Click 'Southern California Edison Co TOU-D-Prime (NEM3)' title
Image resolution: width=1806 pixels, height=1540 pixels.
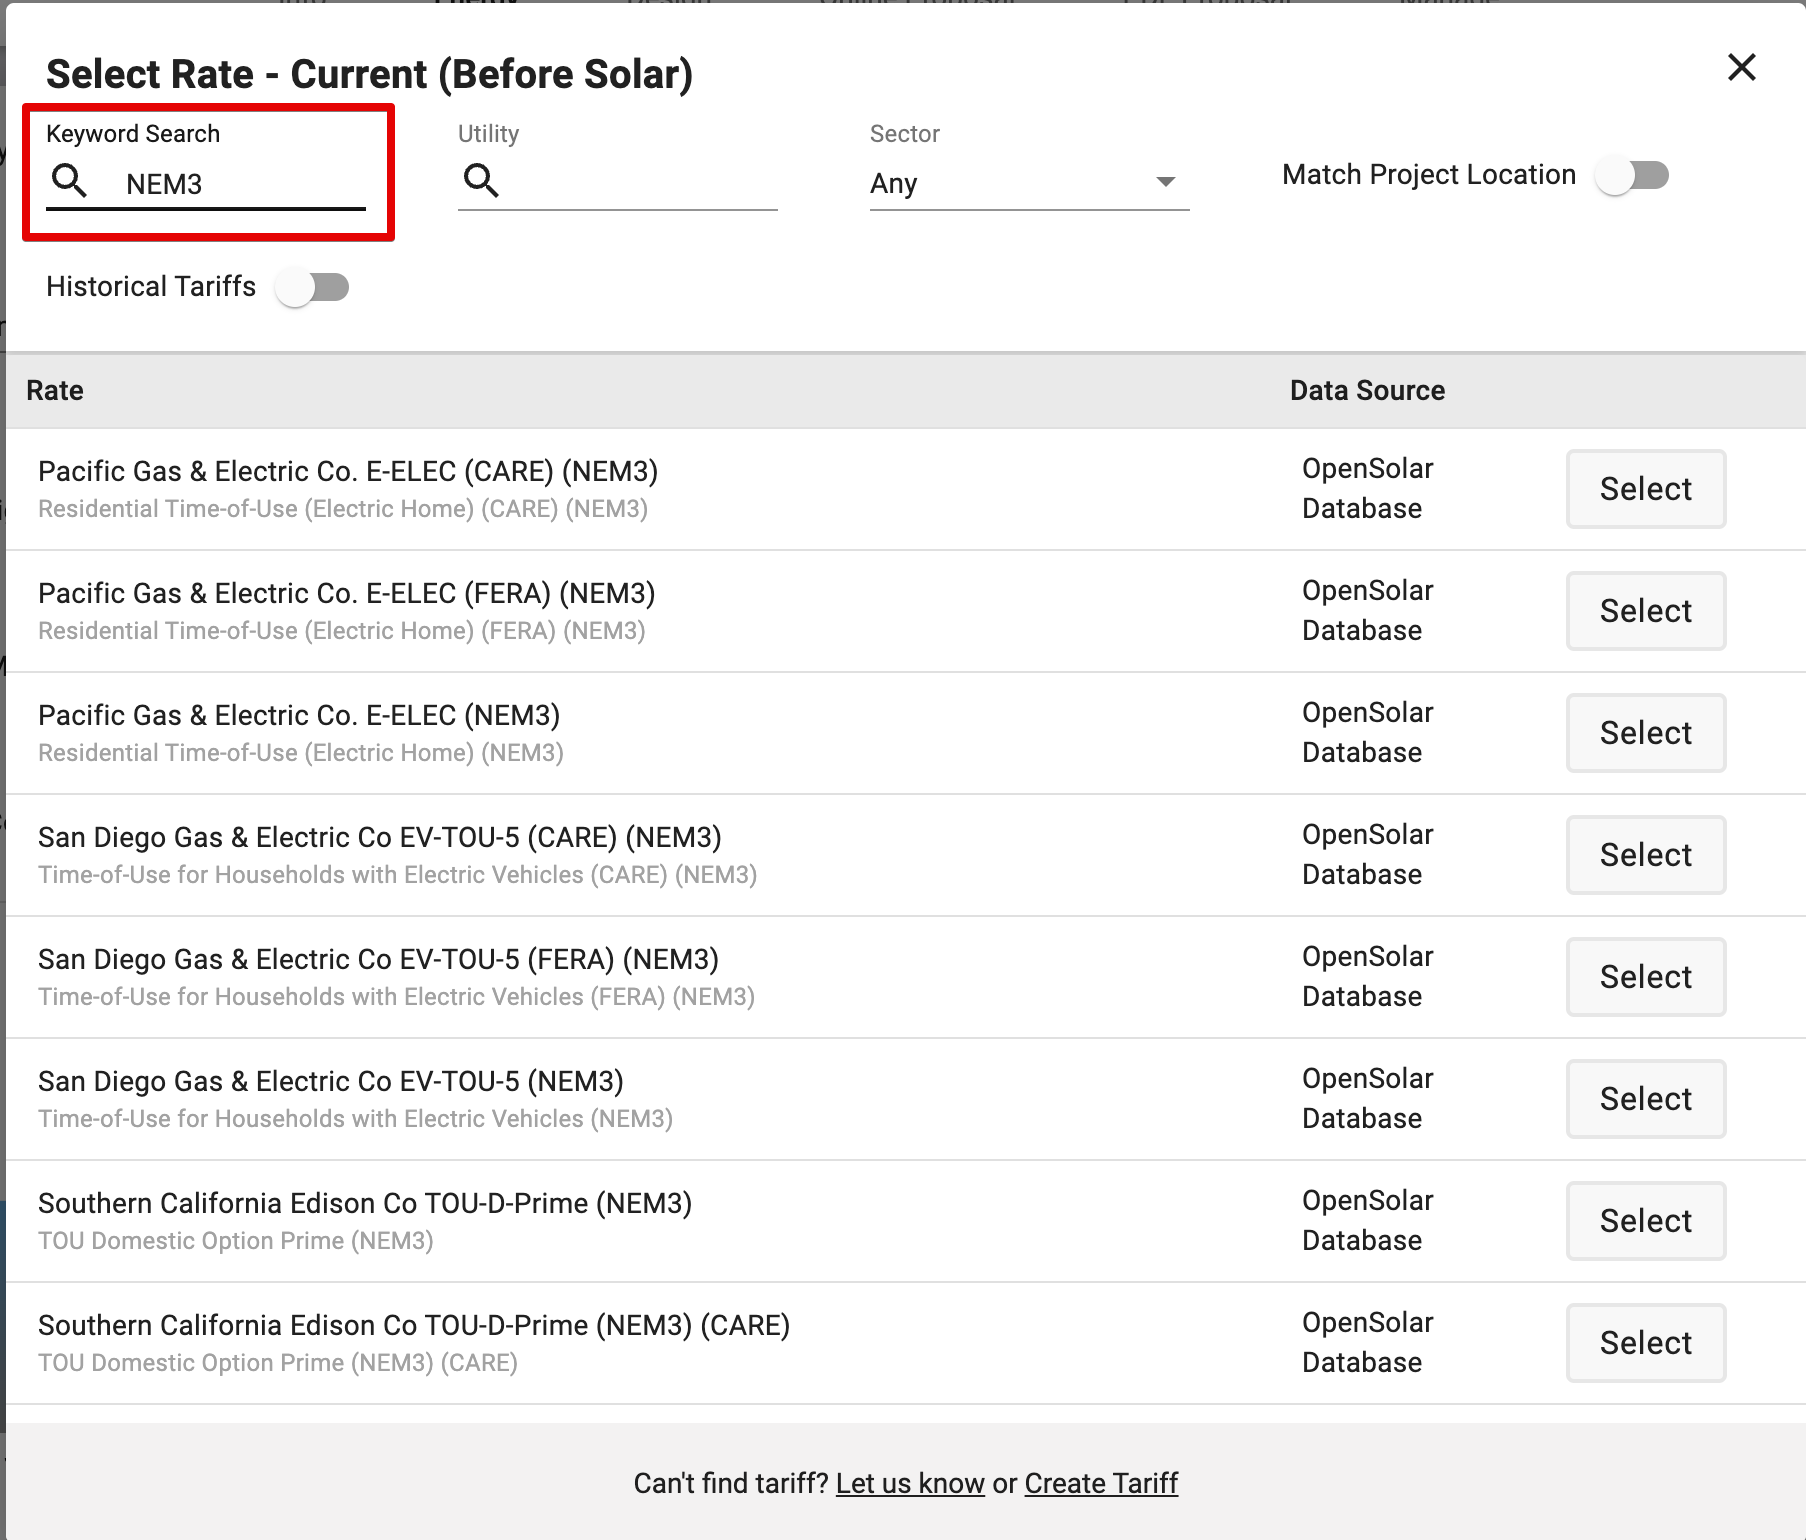click(365, 1203)
